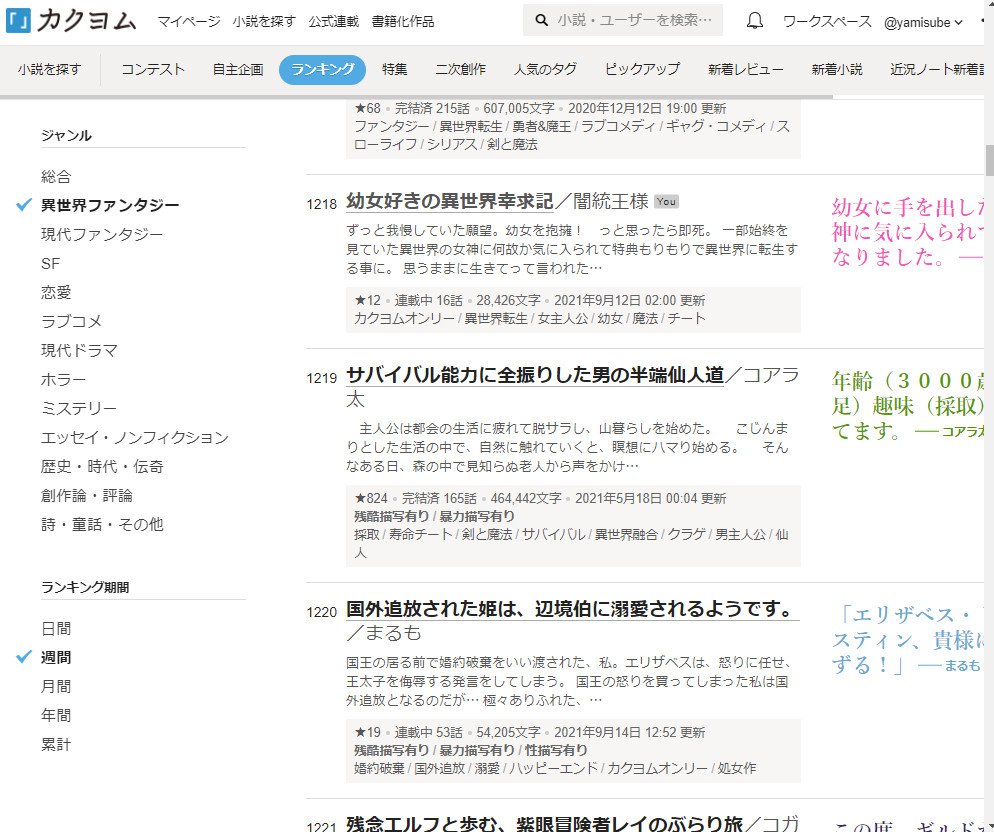
Task: Click into the novel and user search field
Action: point(636,21)
